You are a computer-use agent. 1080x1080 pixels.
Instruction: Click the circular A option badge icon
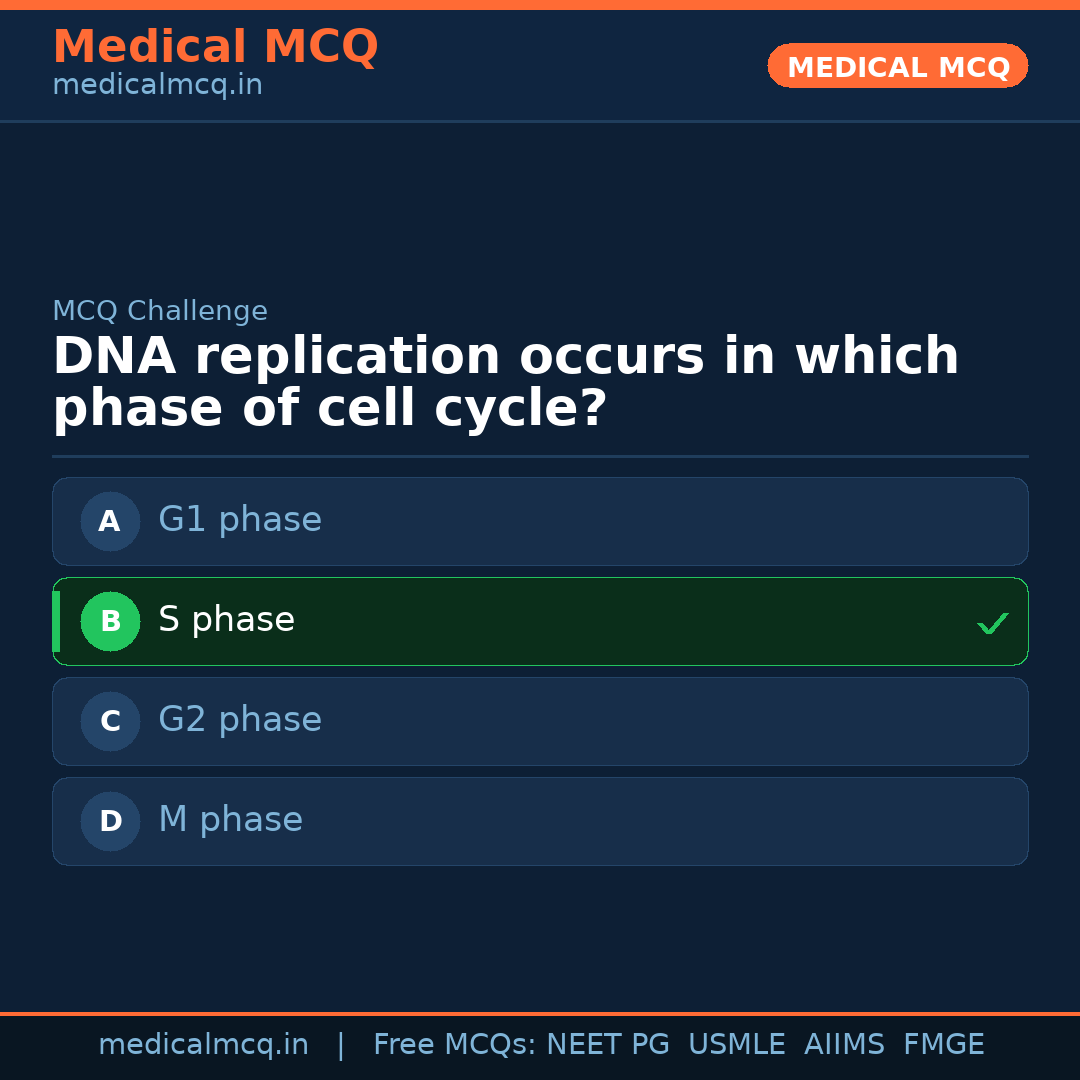(110, 521)
